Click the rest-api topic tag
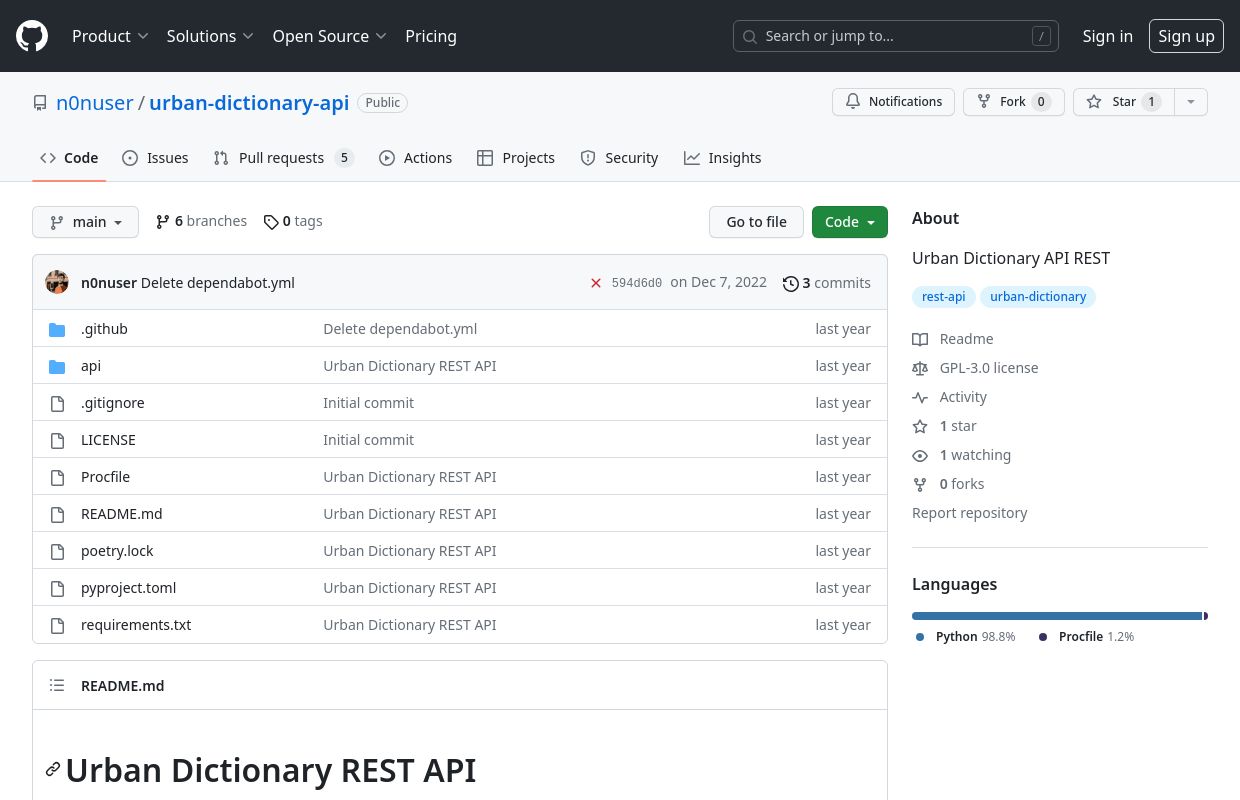The height and width of the screenshot is (800, 1240). (944, 297)
